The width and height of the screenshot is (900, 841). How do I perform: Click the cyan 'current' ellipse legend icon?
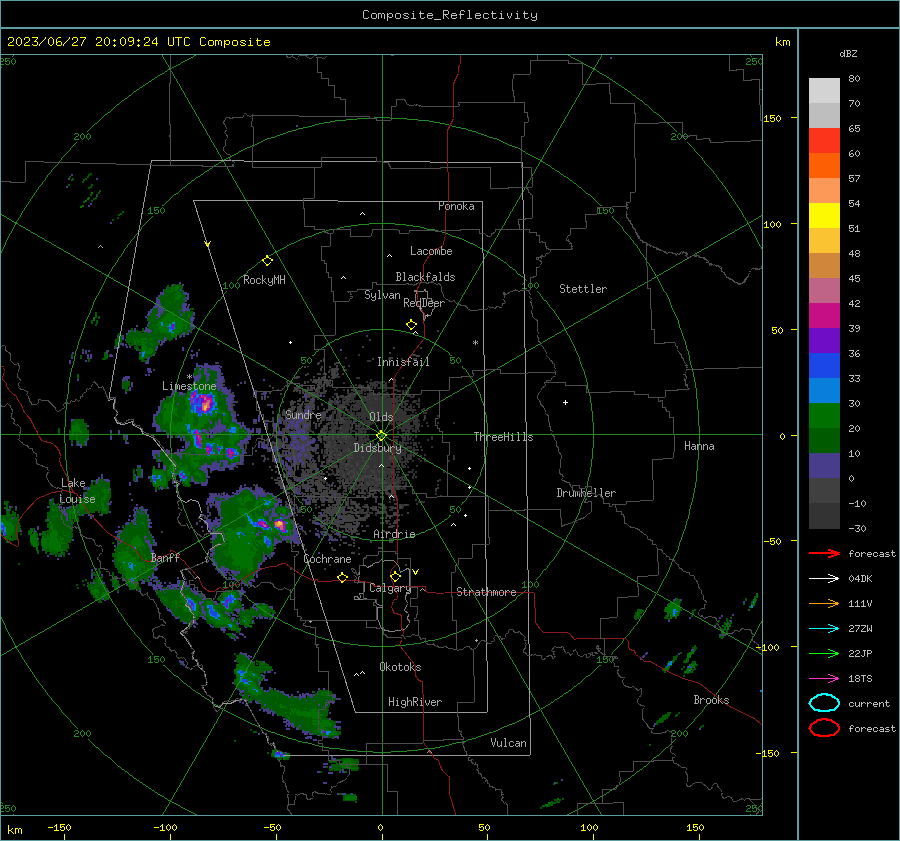click(824, 703)
